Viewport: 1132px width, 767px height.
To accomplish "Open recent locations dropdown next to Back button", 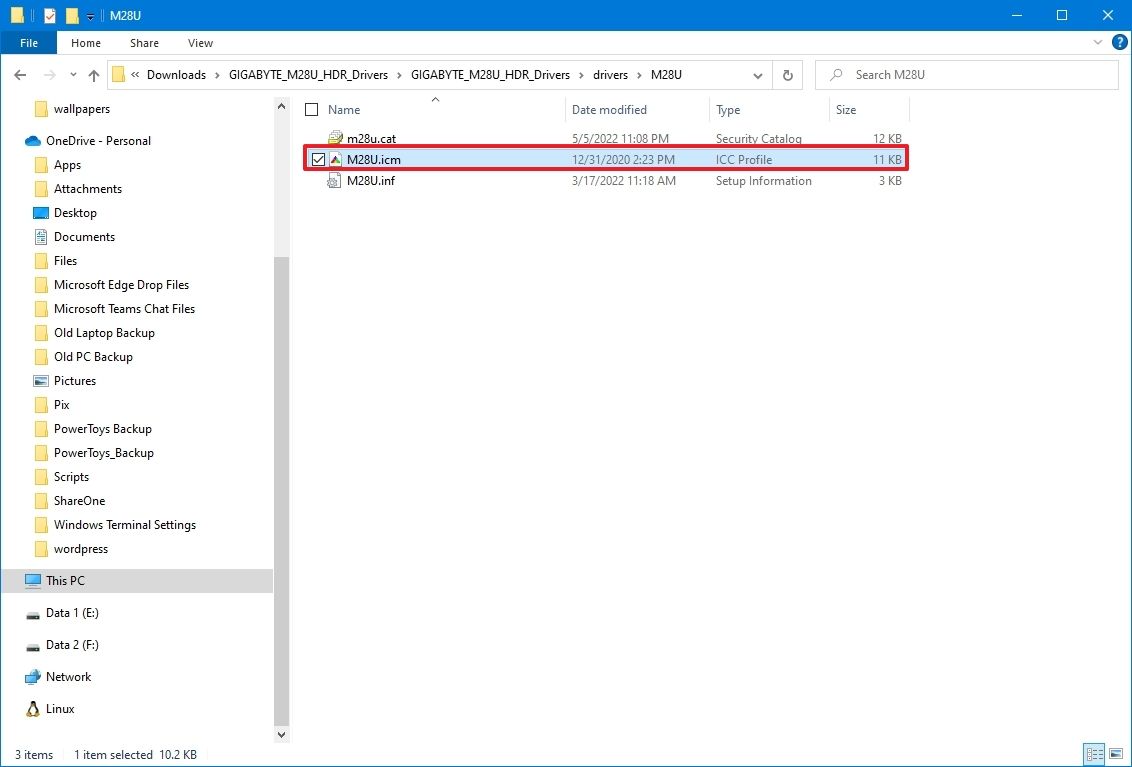I will point(72,74).
